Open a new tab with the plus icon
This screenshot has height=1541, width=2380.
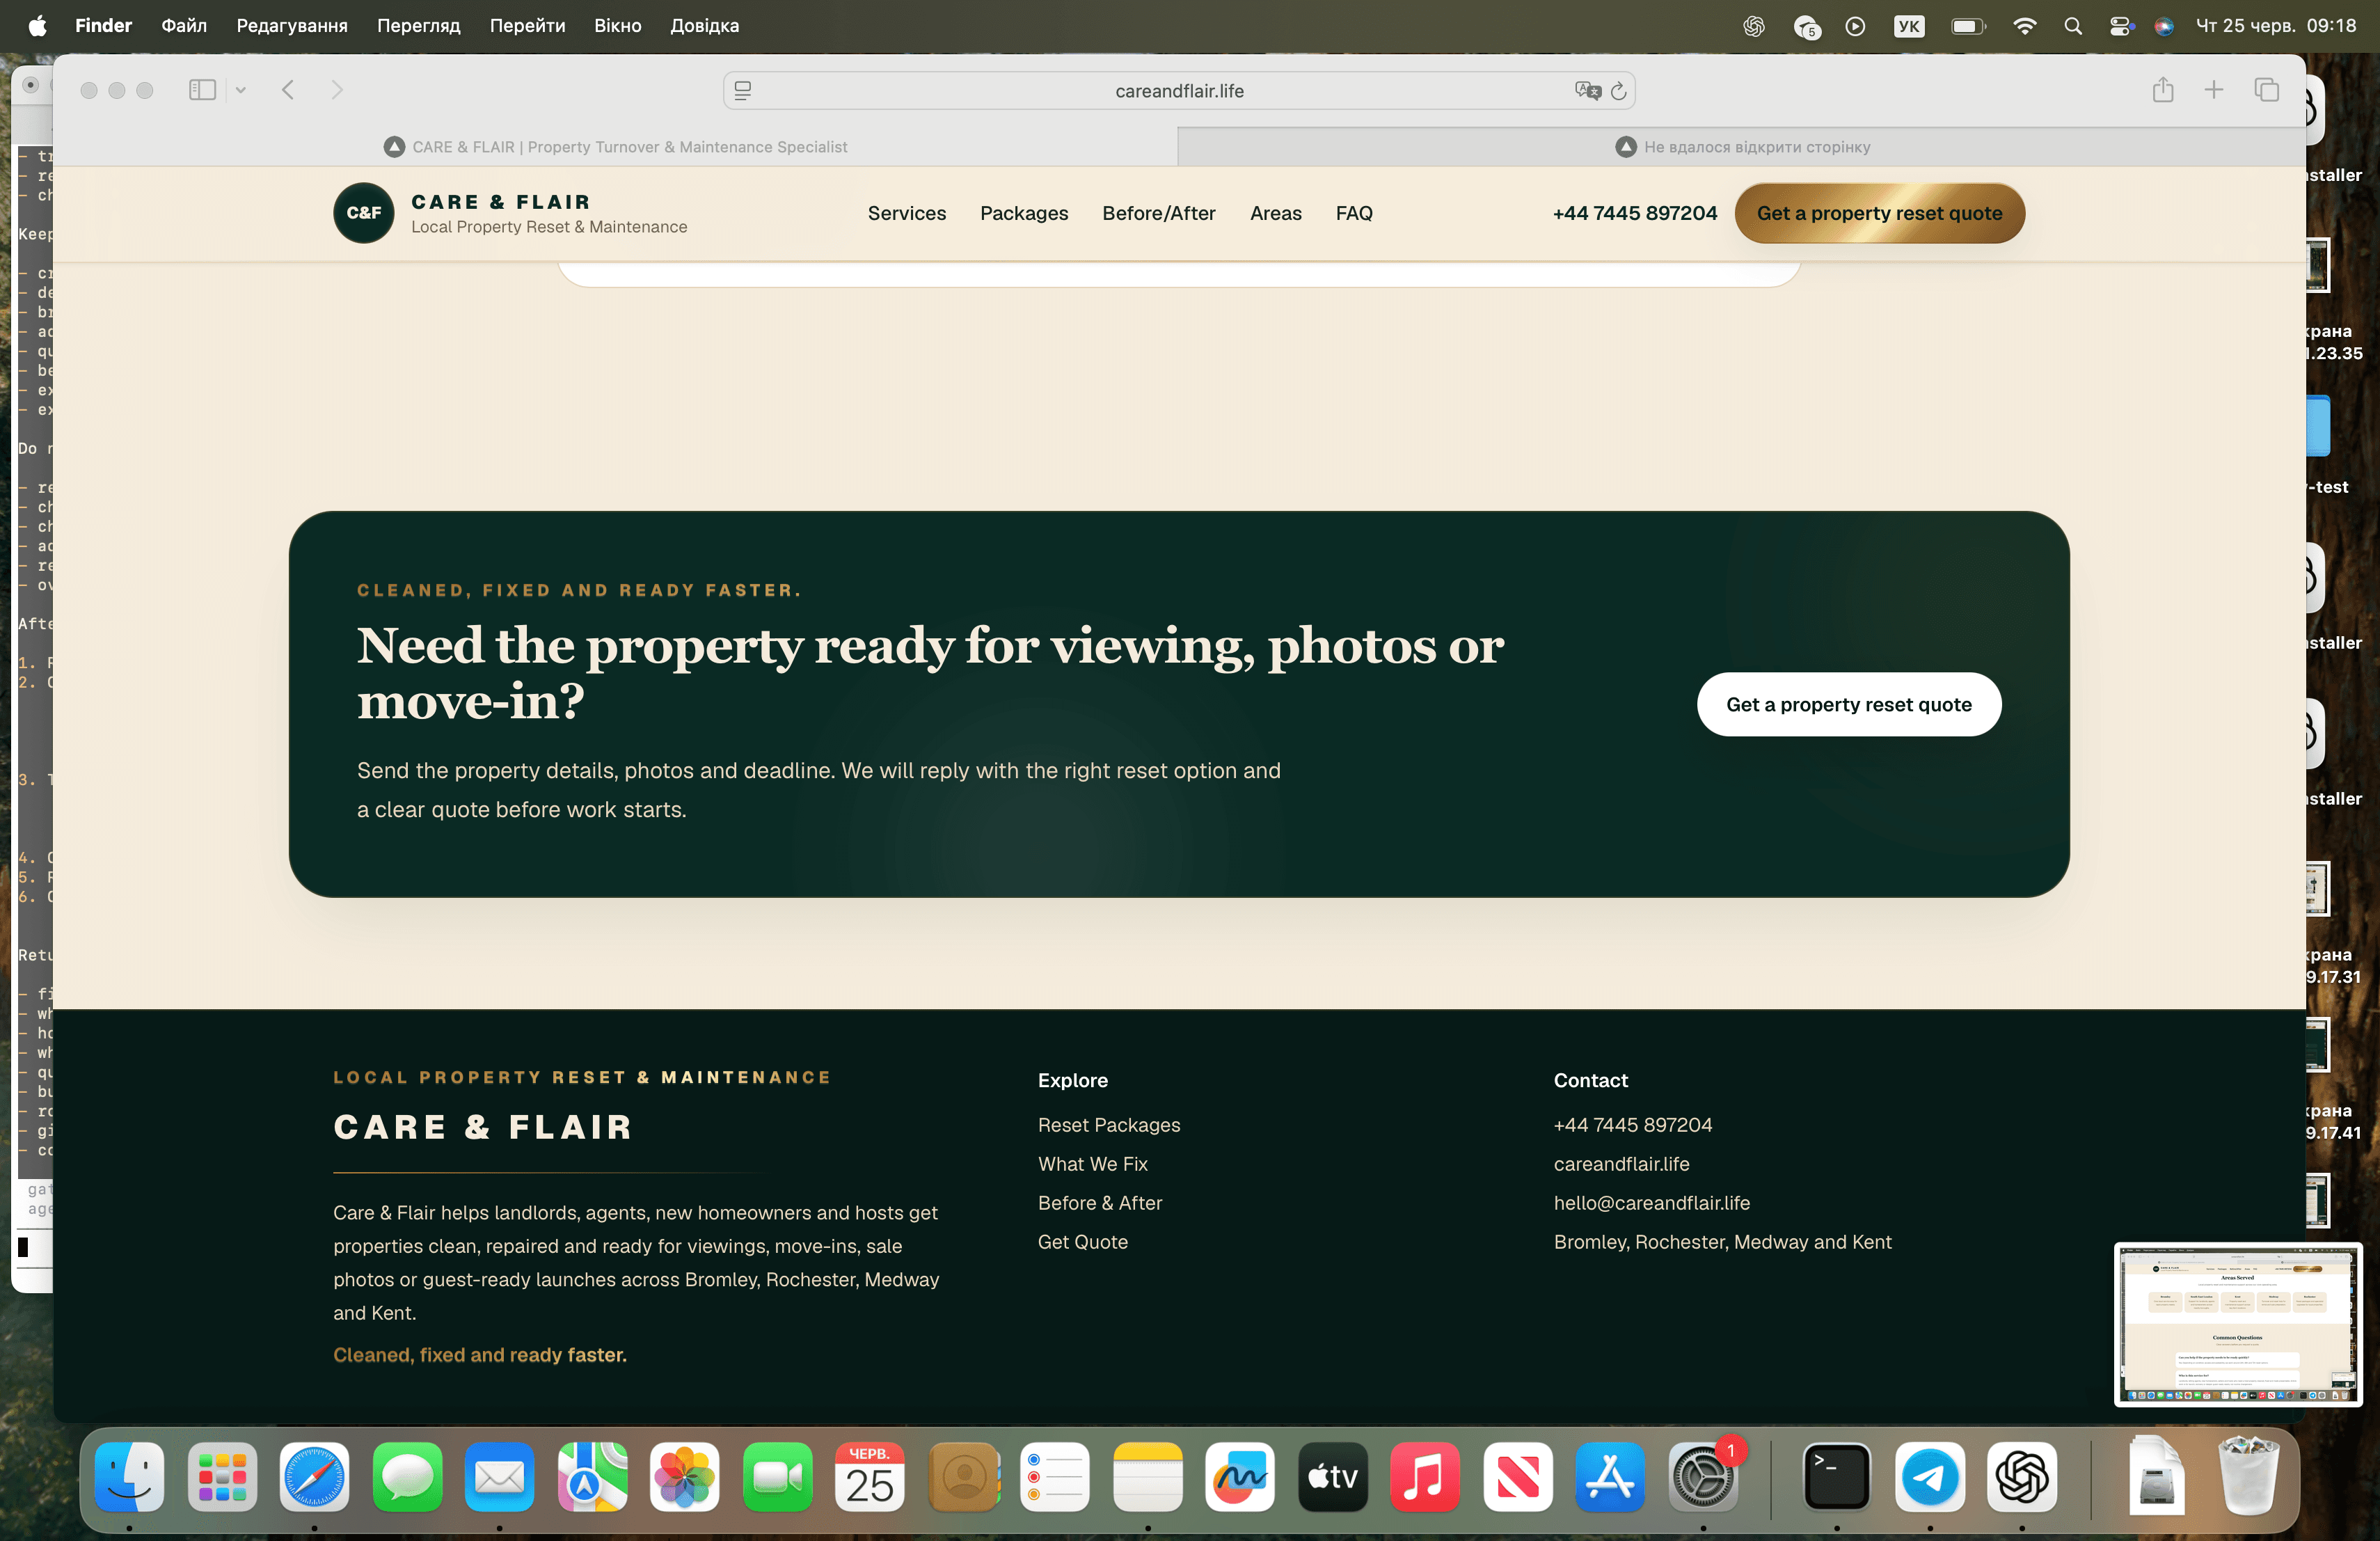(x=2214, y=90)
